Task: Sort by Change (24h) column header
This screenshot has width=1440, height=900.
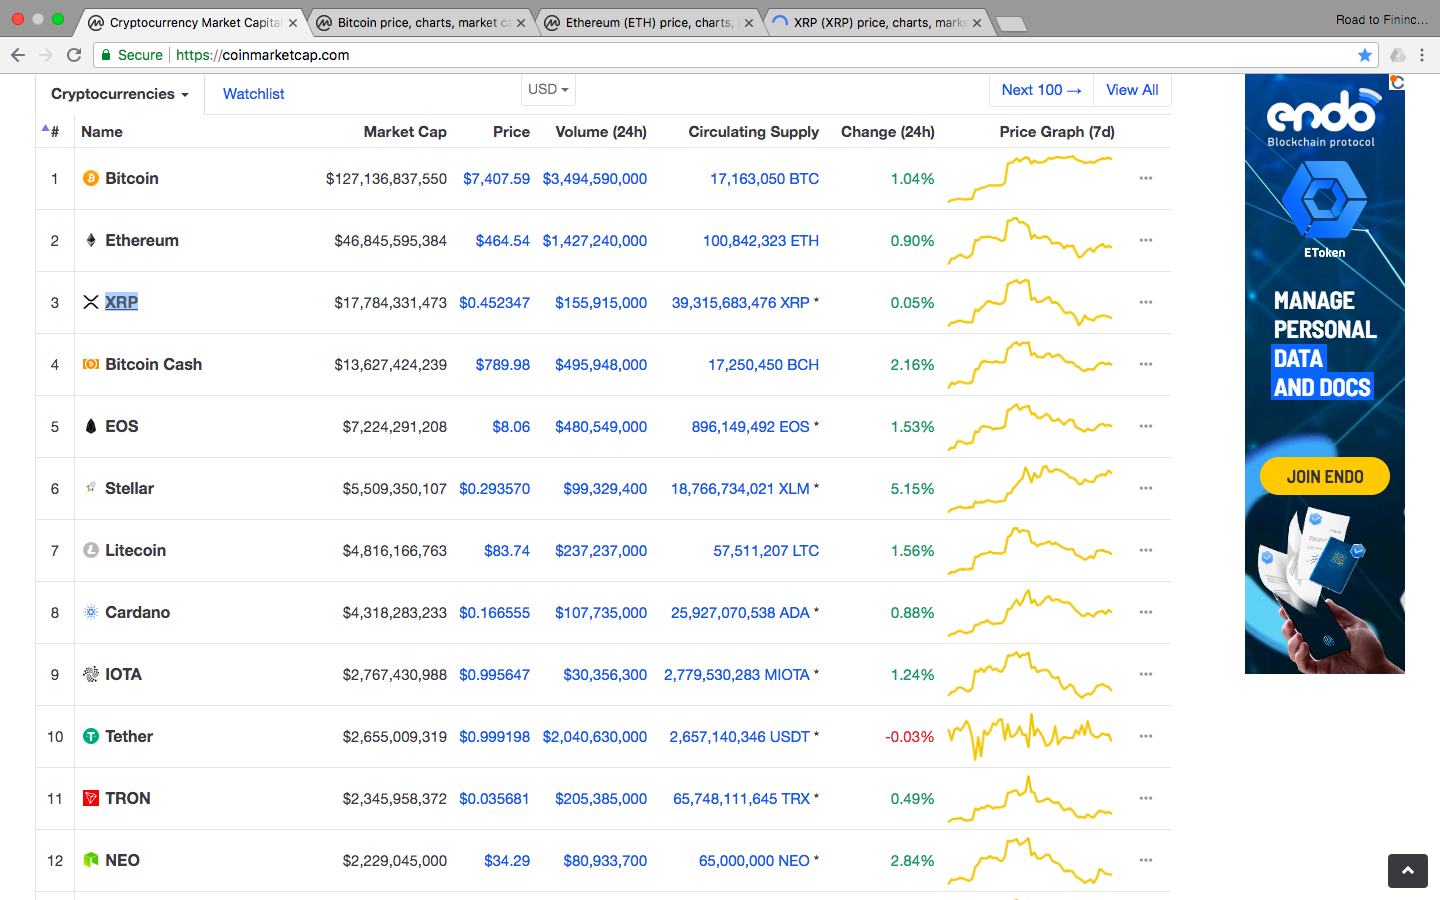Action: 888,132
